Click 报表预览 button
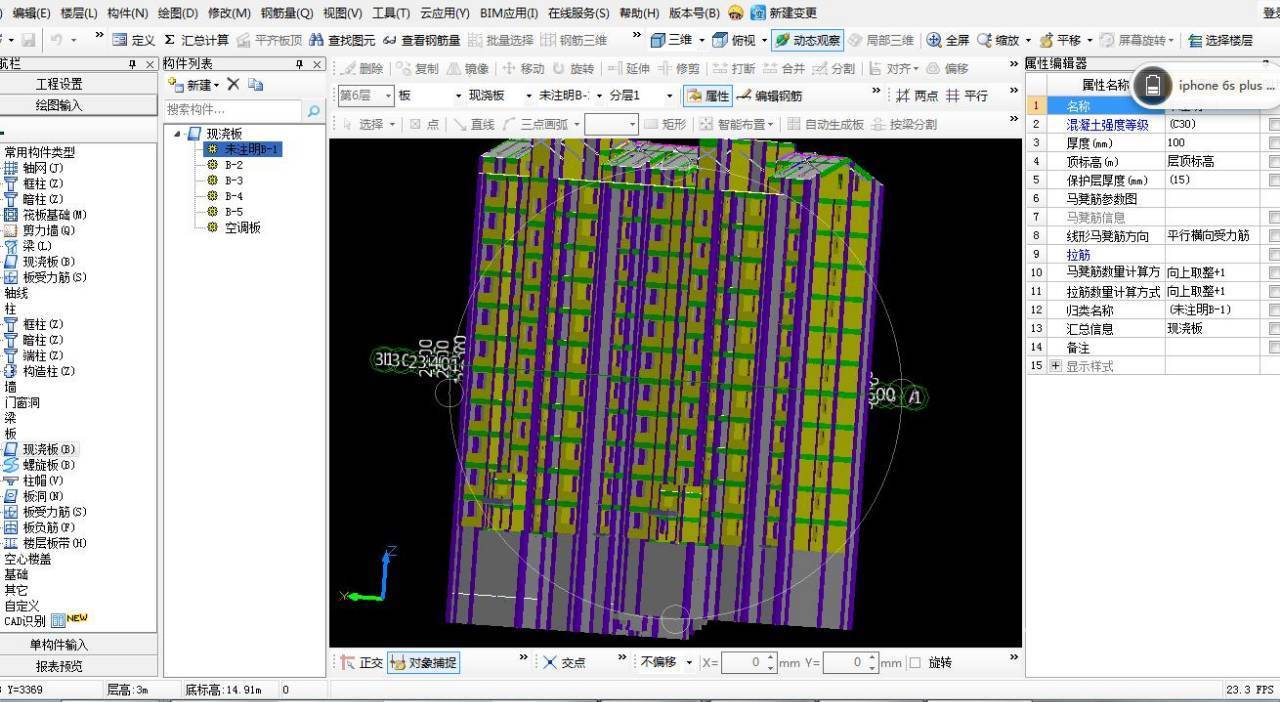Viewport: 1280px width, 702px height. coord(59,666)
